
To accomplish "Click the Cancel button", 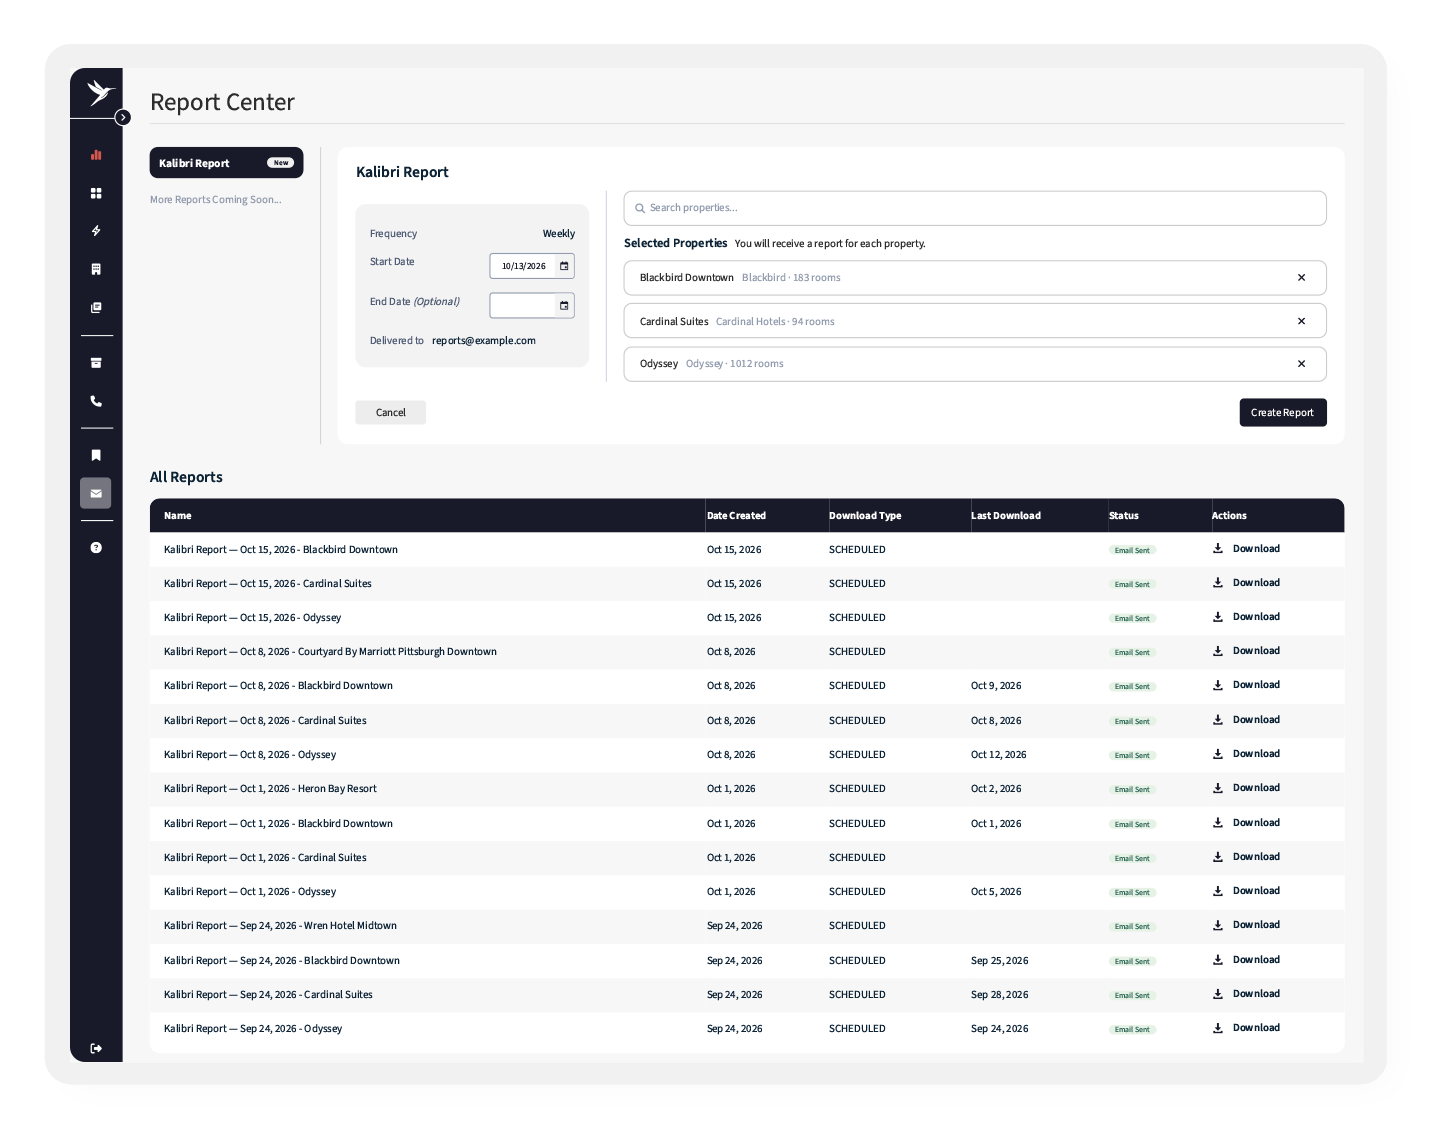I will (391, 412).
